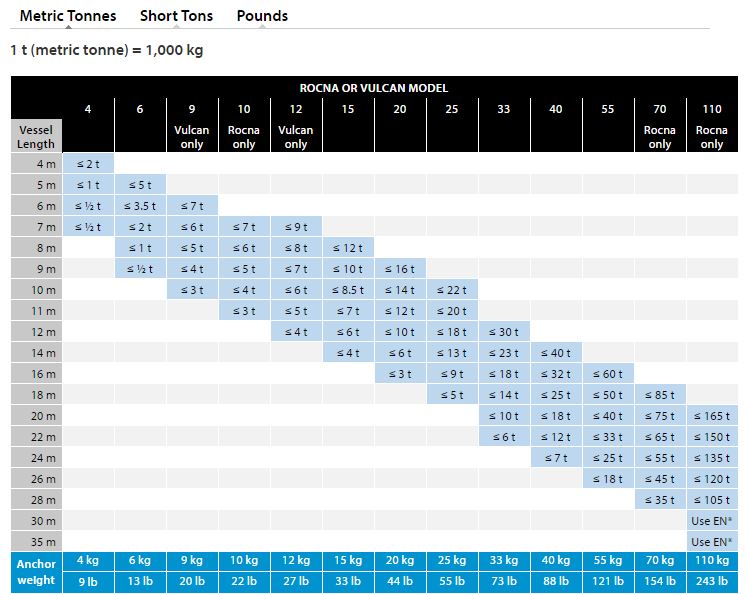The height and width of the screenshot is (594, 746).
Task: Click the 'Anchor weight' row label
Action: click(36, 572)
